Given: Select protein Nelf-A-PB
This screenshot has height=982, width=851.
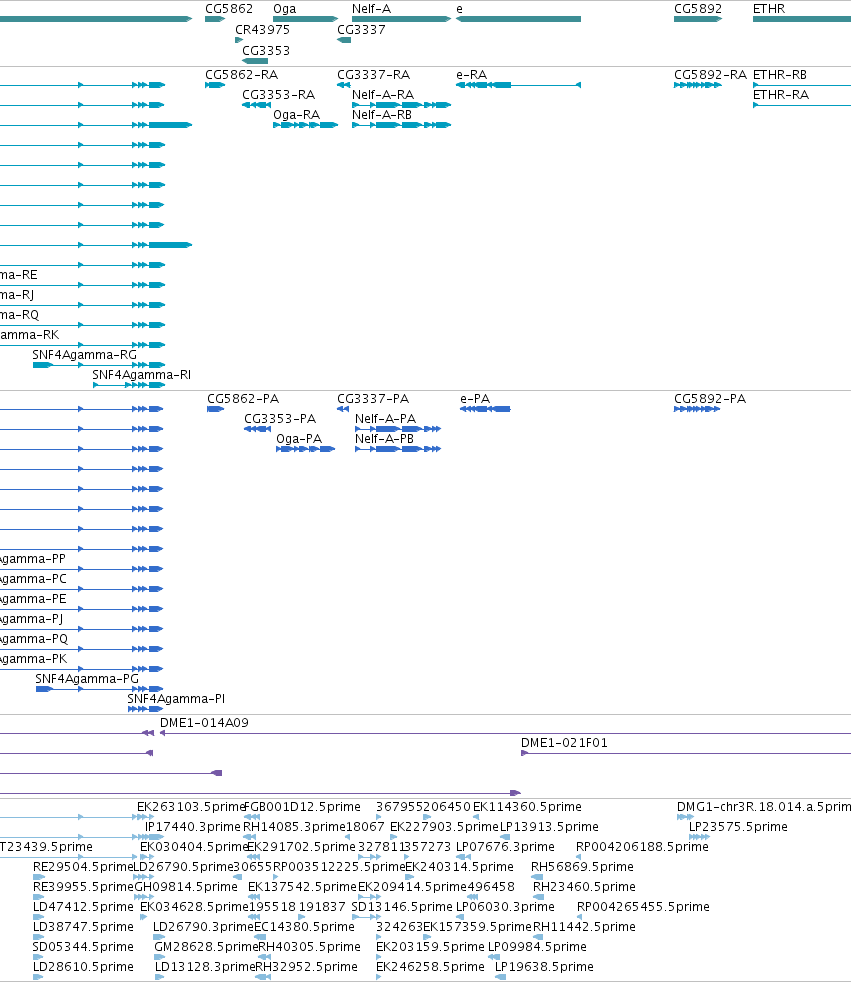Looking at the screenshot, I should (384, 439).
